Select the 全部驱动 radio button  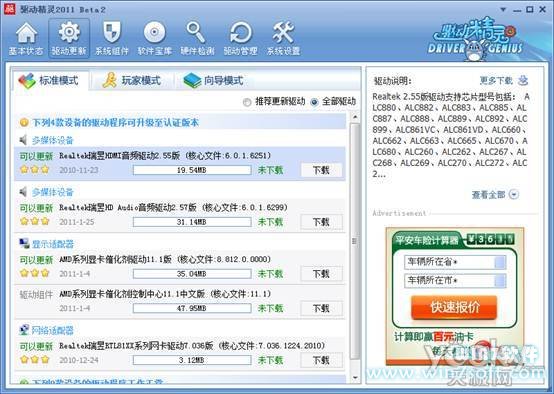[x=314, y=102]
